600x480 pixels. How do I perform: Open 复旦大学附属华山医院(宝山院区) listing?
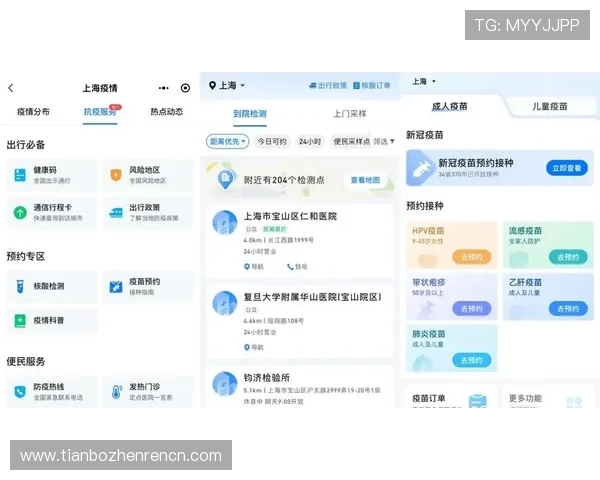[x=300, y=321]
